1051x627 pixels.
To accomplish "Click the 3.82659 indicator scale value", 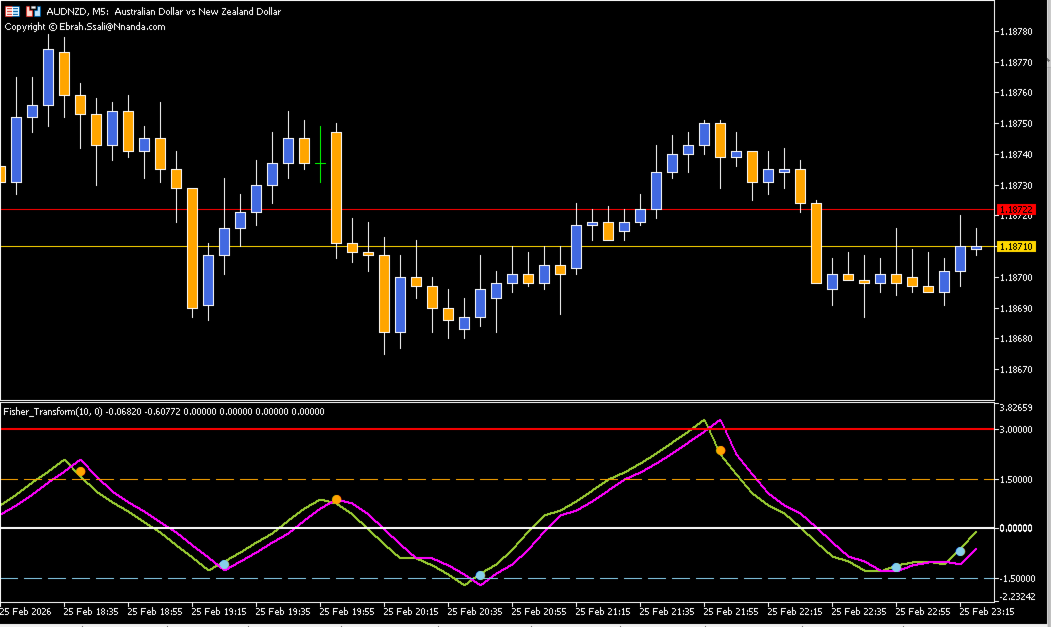I will [1015, 408].
